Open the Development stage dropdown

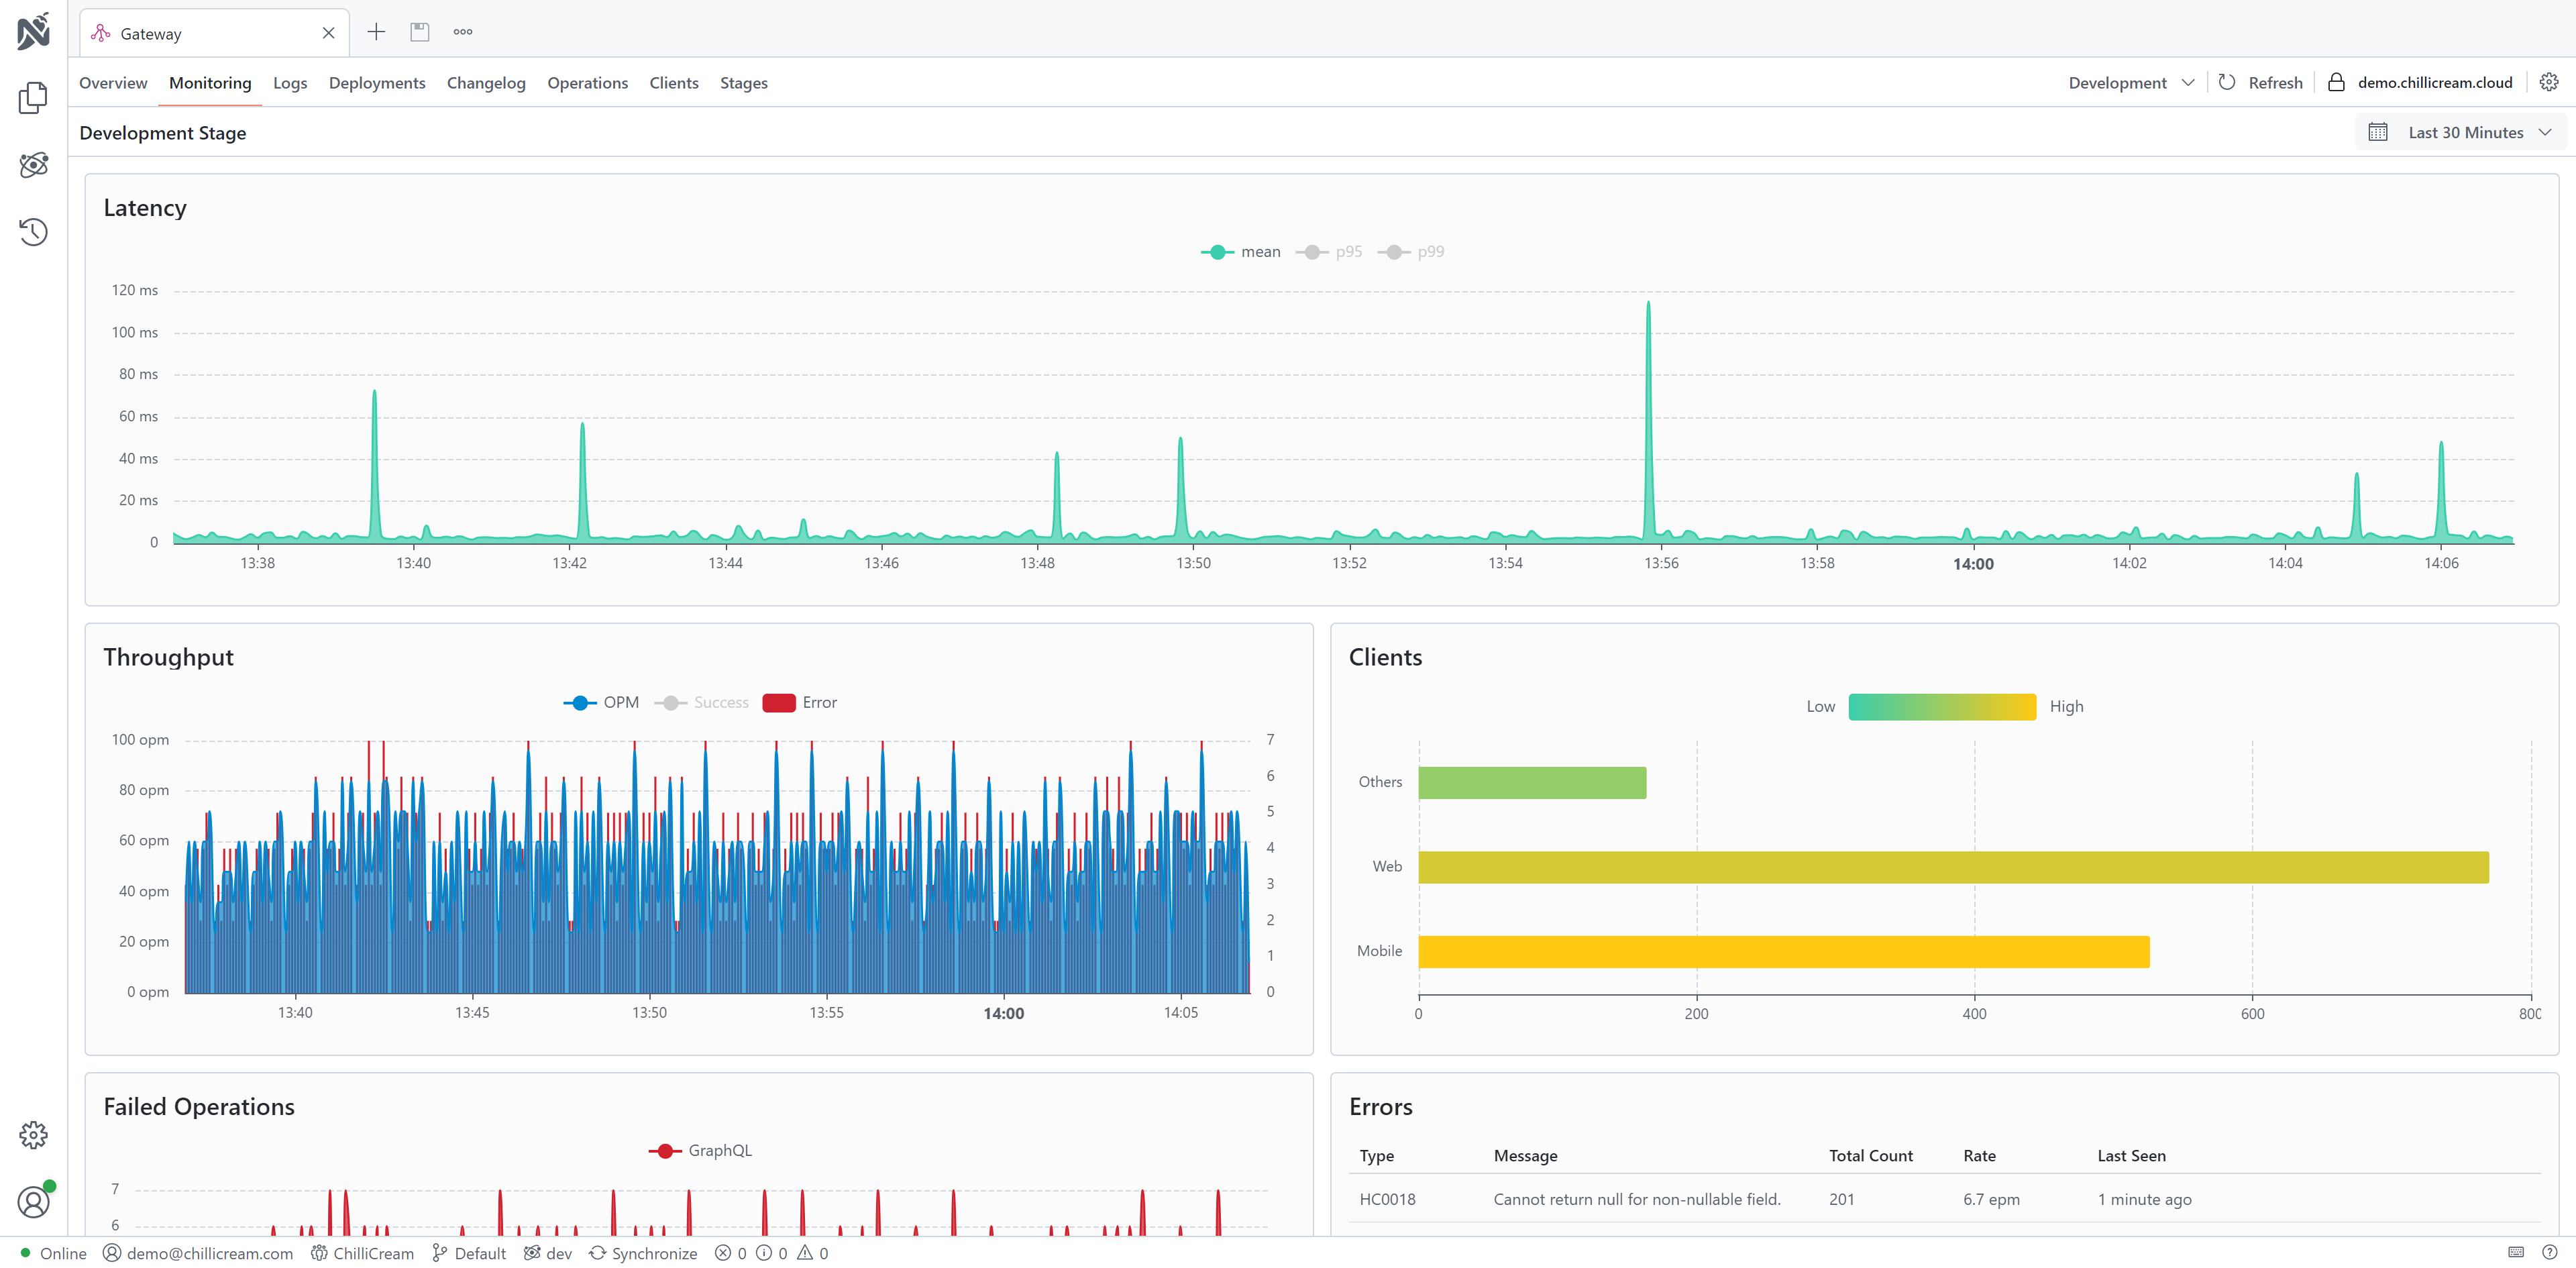pos(2130,82)
